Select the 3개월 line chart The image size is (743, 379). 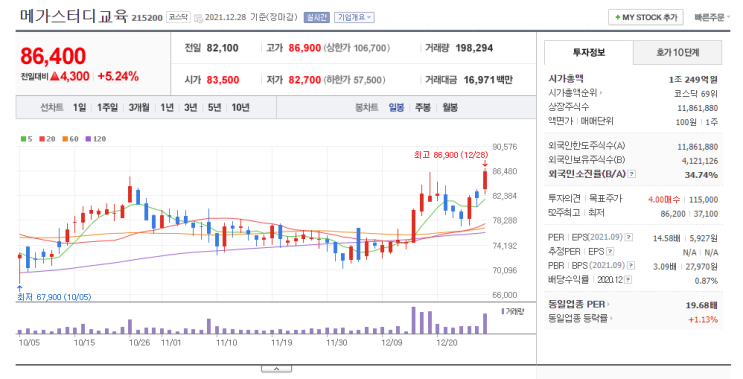click(139, 108)
